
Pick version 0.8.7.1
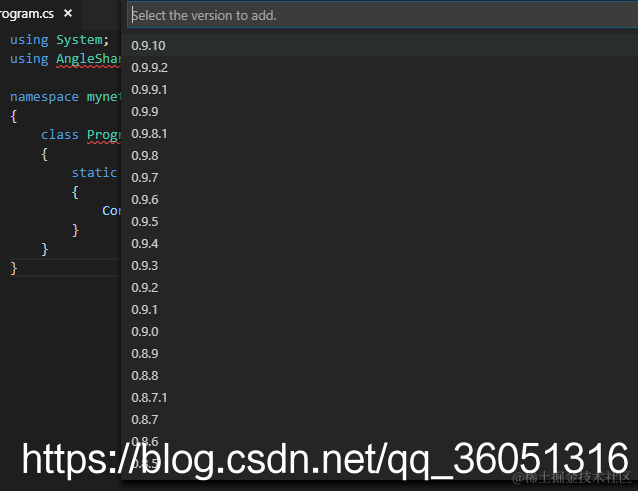(380, 397)
